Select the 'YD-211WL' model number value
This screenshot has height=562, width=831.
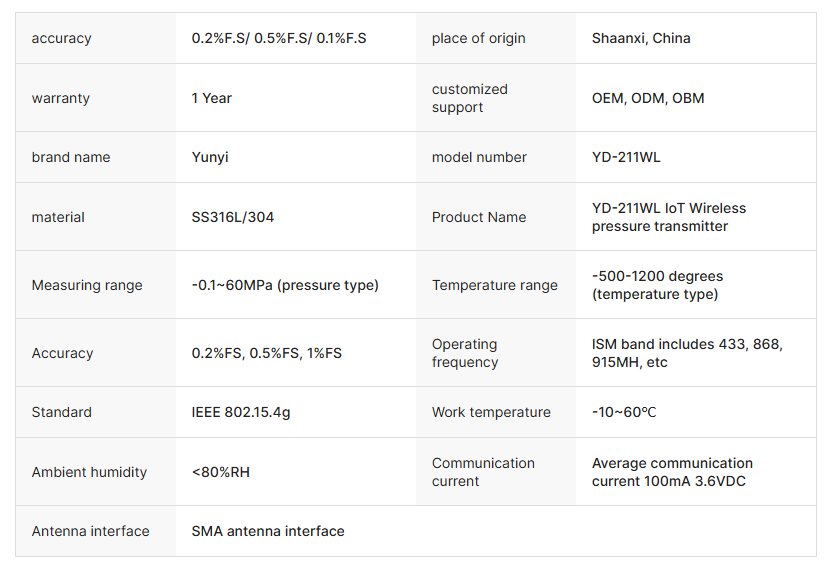(x=626, y=157)
